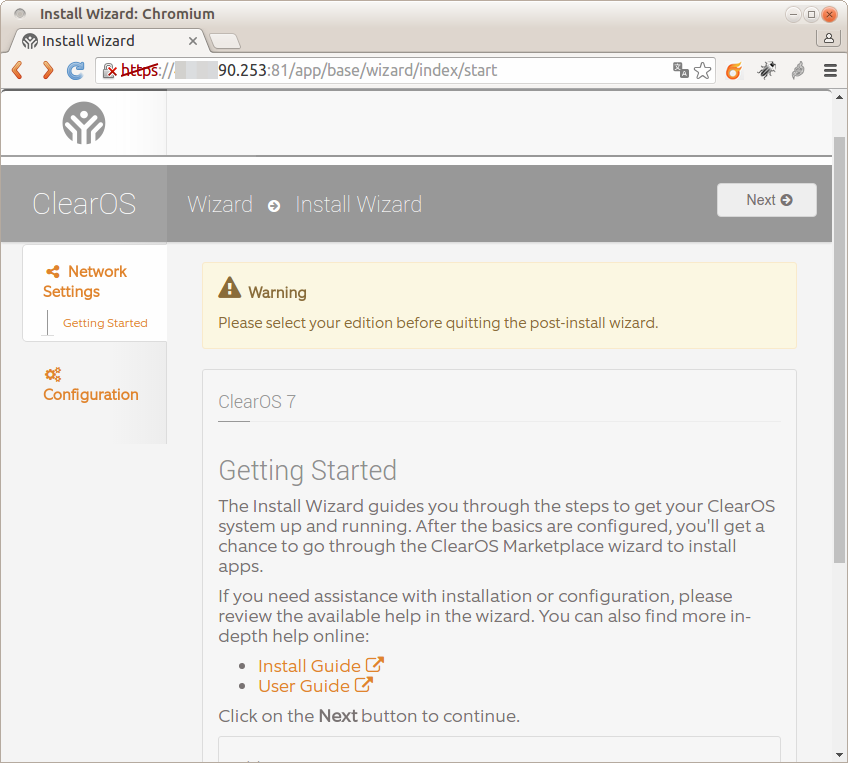Click the Install Wizard breadcrumb

(359, 204)
